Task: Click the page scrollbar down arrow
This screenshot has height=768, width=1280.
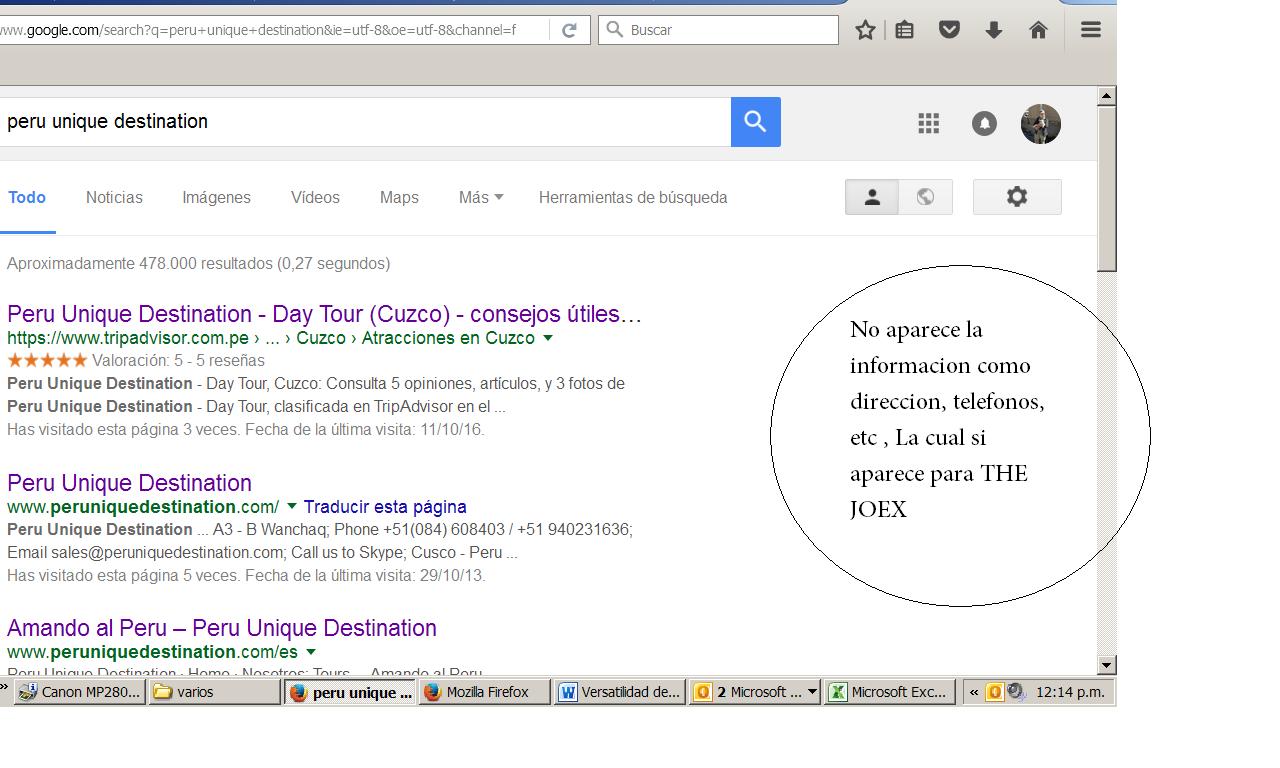Action: pos(1106,665)
